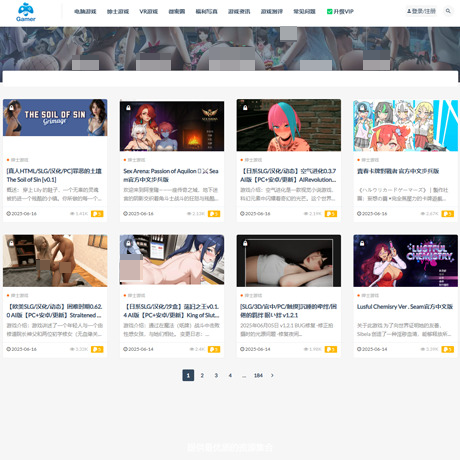The image size is (460, 460).
Task: Jump to last page 184
Action: click(x=258, y=375)
